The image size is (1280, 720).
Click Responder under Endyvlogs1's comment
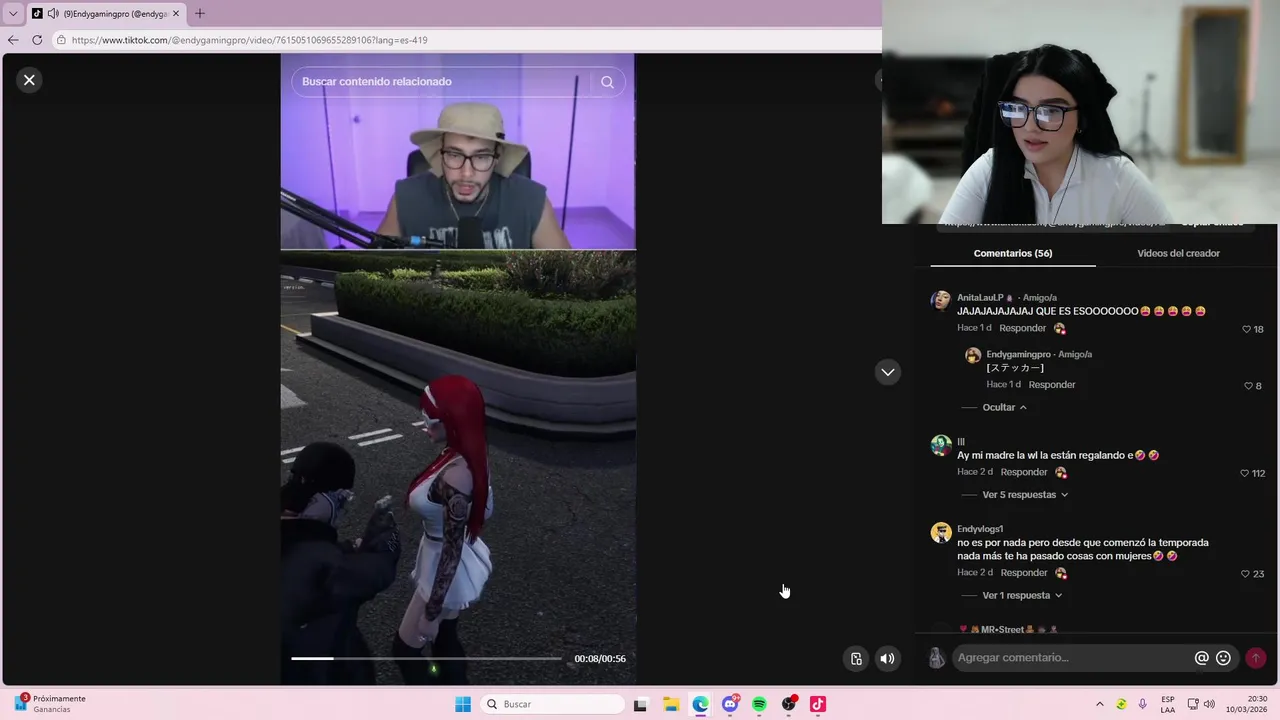[1024, 573]
